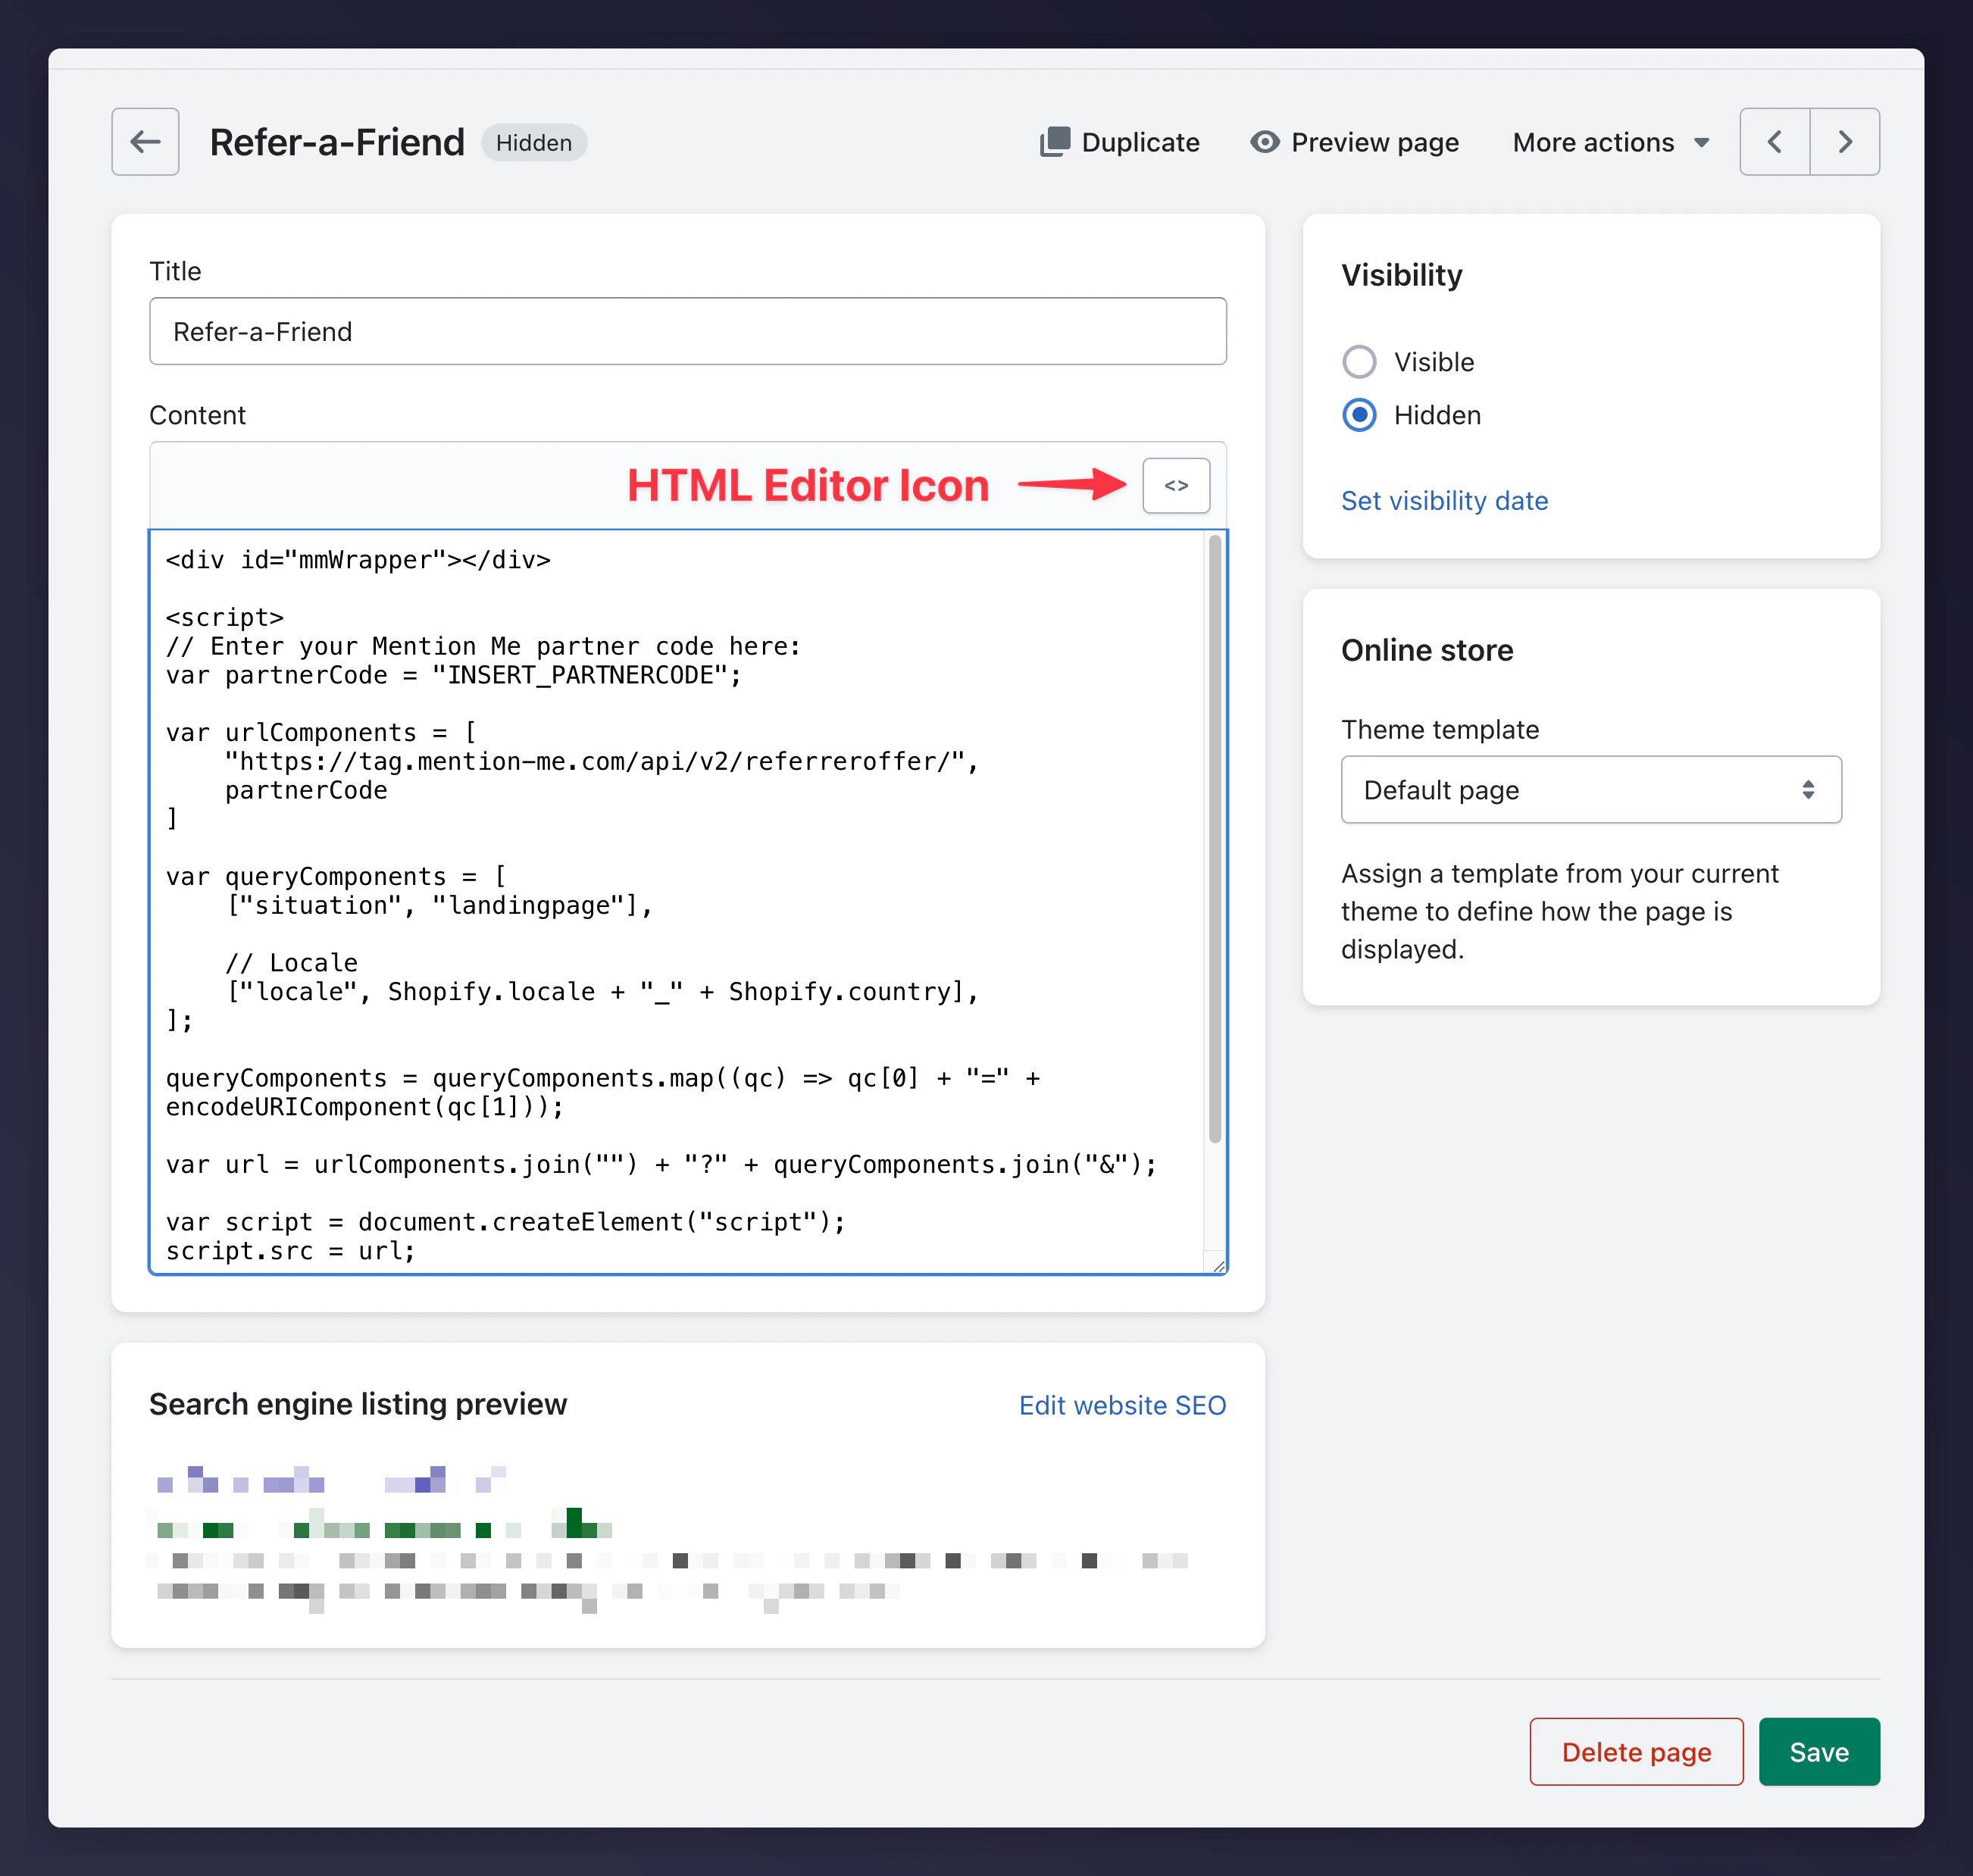The width and height of the screenshot is (1973, 1876).
Task: Click the INSERT_PARTNERCODE line in code
Action: coord(454,675)
